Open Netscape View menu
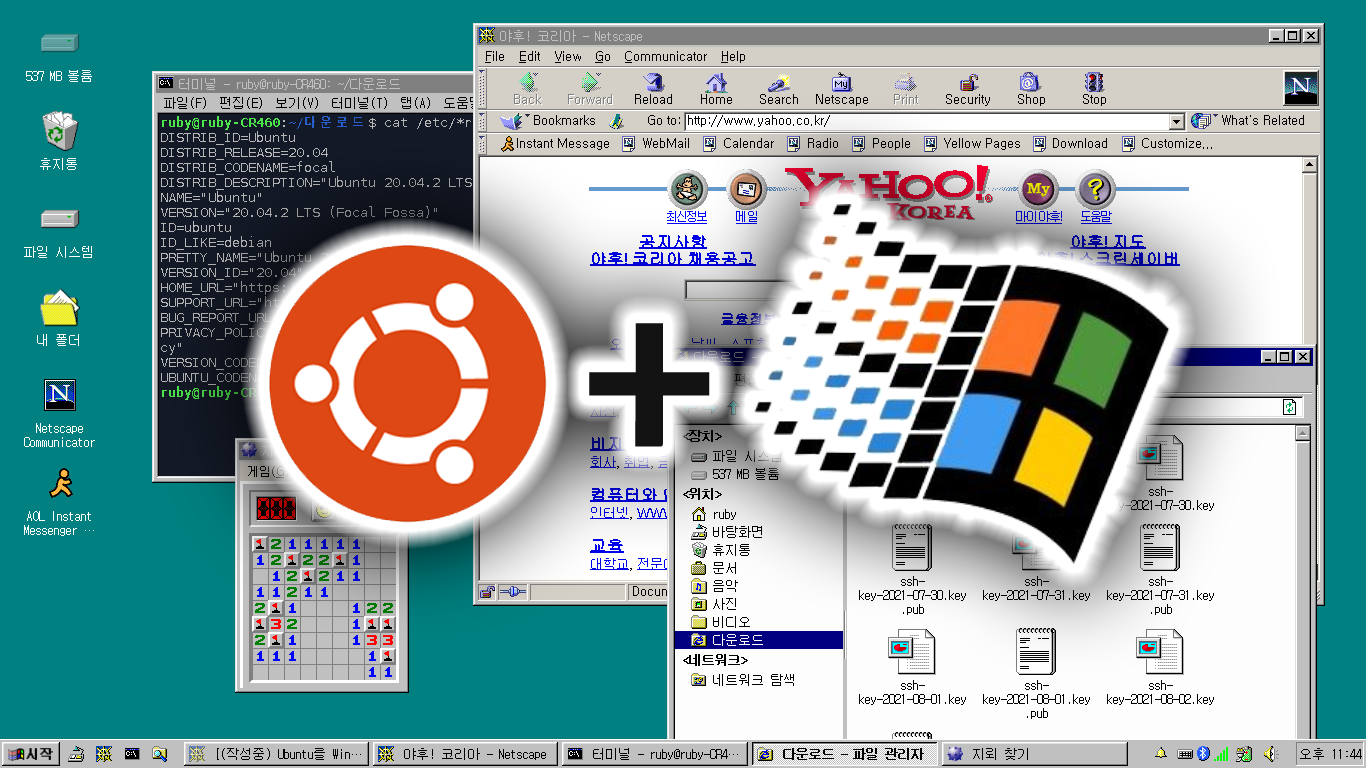This screenshot has height=768, width=1366. point(568,57)
